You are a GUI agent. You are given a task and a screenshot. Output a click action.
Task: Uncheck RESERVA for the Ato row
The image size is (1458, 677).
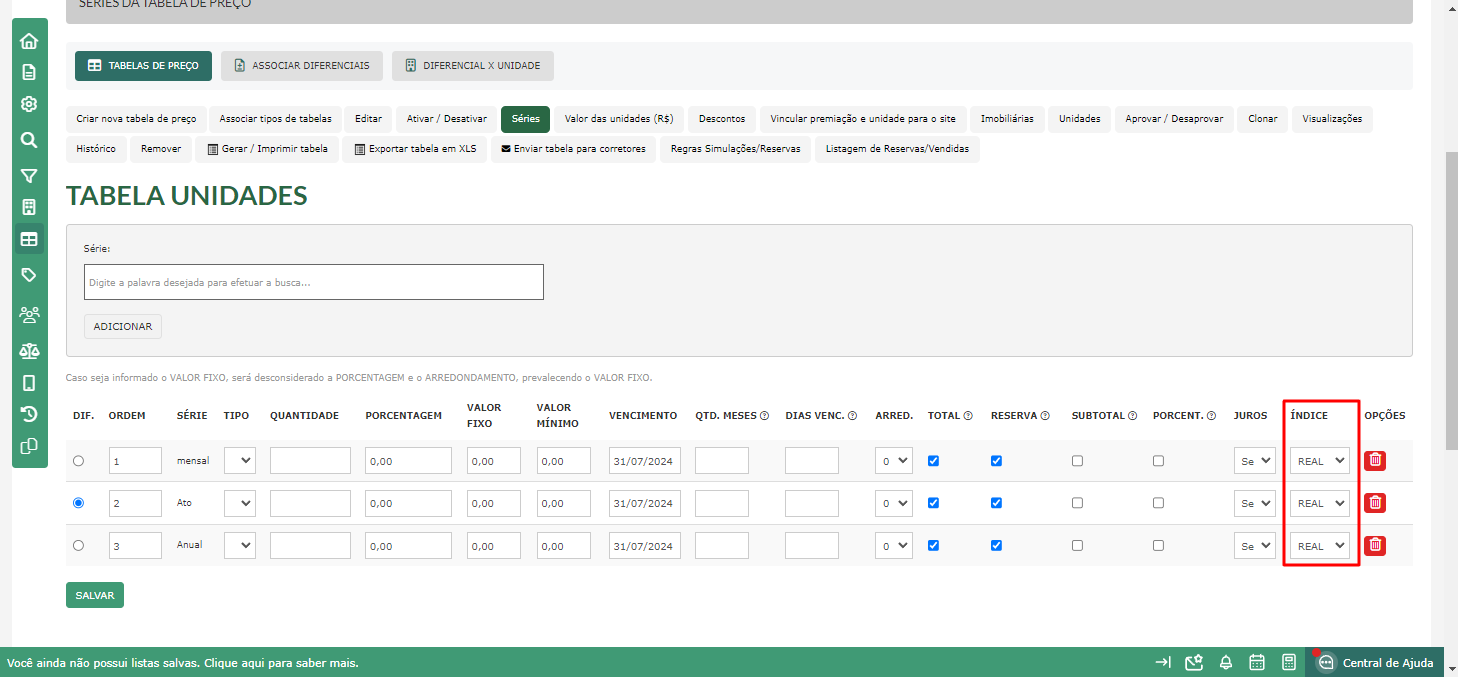(997, 503)
